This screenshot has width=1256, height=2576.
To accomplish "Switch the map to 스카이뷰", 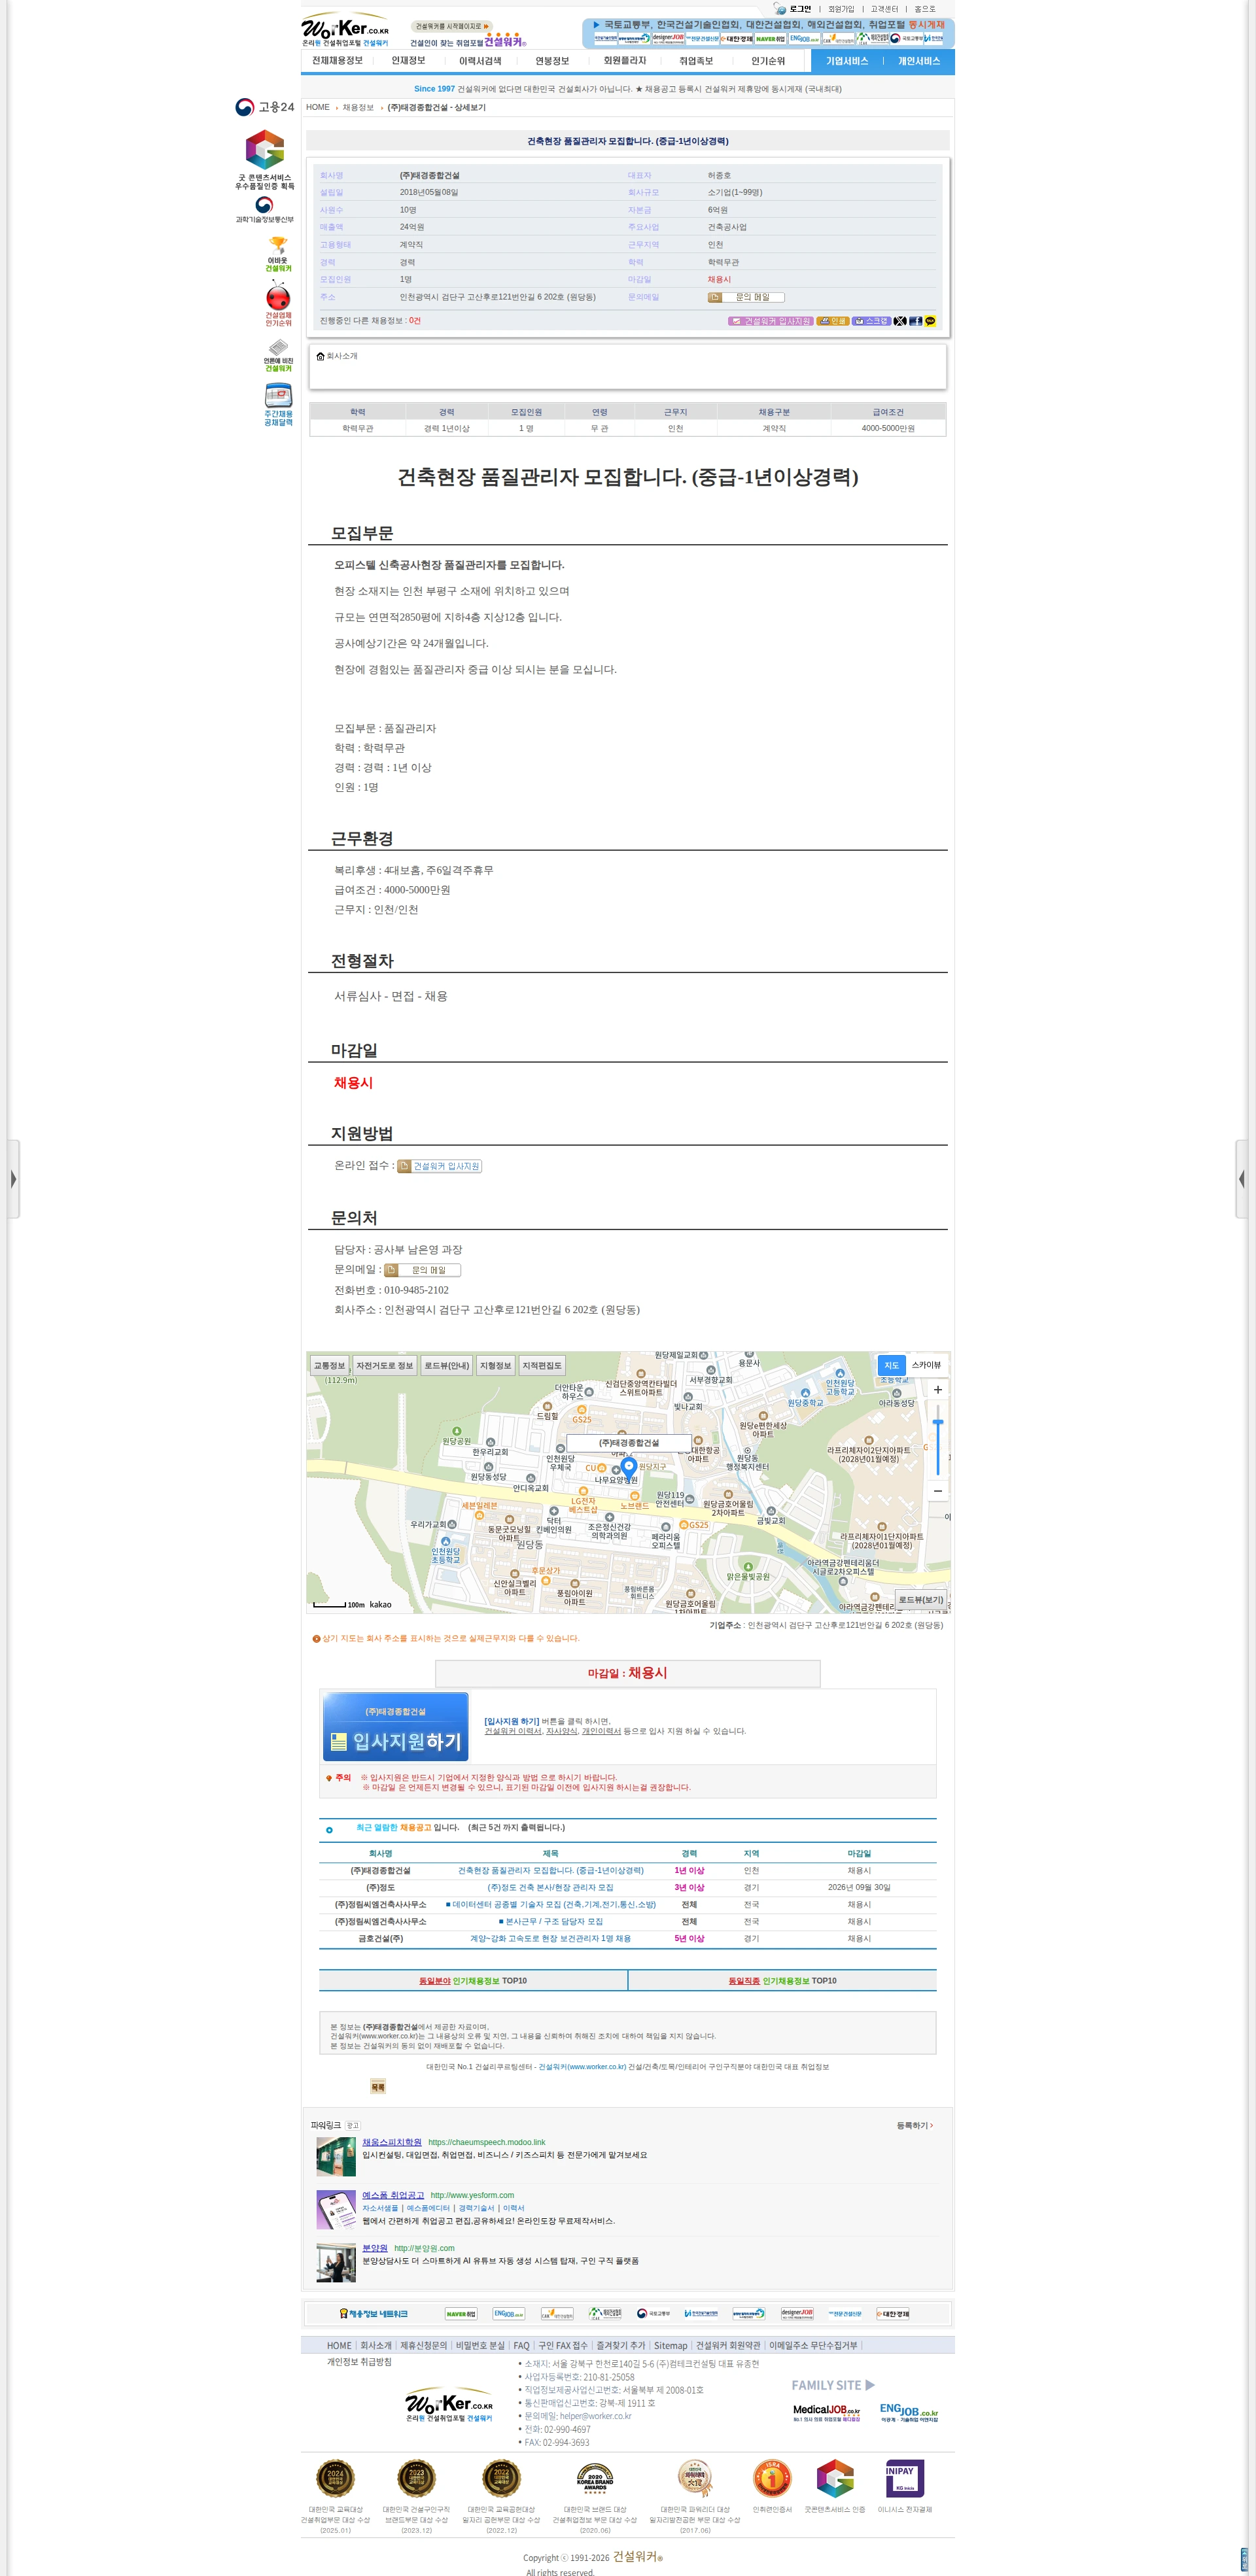I will click(926, 1365).
